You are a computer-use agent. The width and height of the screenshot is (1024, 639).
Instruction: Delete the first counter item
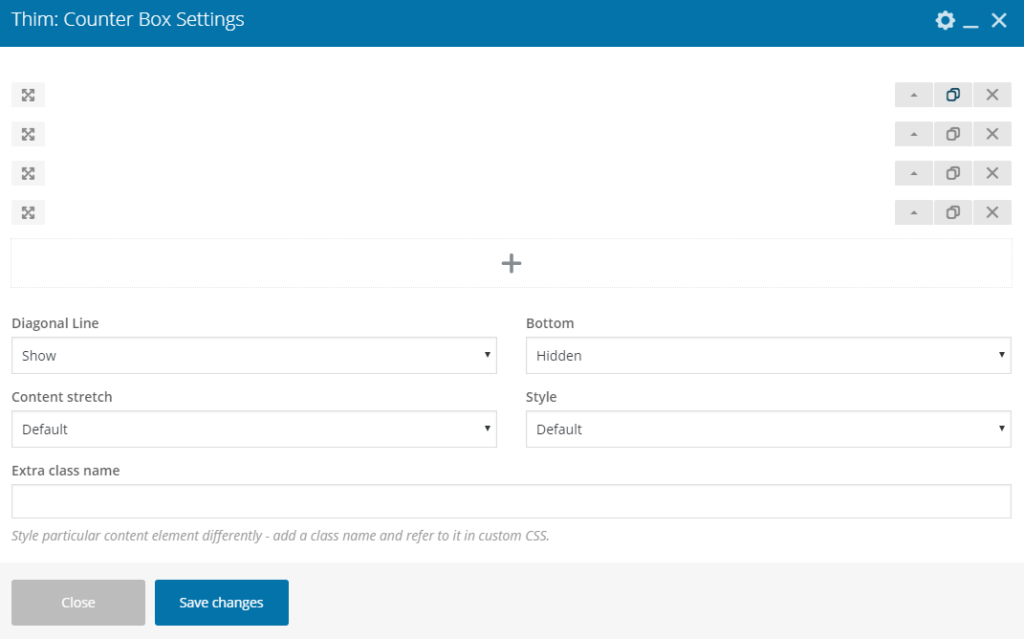[991, 94]
